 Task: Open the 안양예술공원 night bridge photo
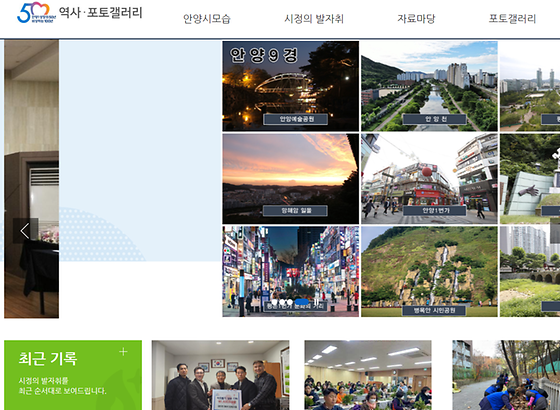pyautogui.click(x=291, y=86)
